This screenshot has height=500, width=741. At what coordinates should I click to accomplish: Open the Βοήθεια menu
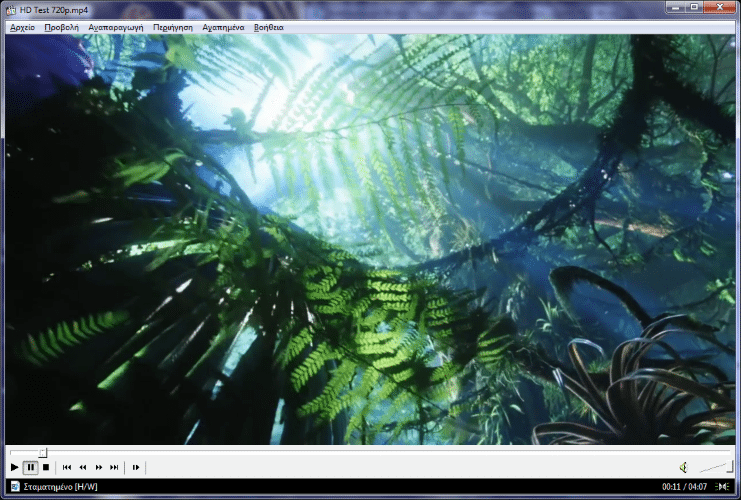(x=268, y=27)
